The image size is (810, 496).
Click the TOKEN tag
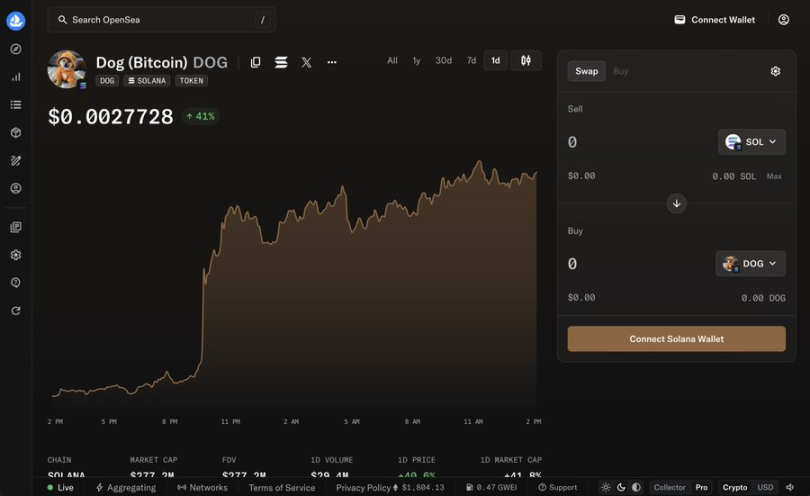tap(191, 81)
